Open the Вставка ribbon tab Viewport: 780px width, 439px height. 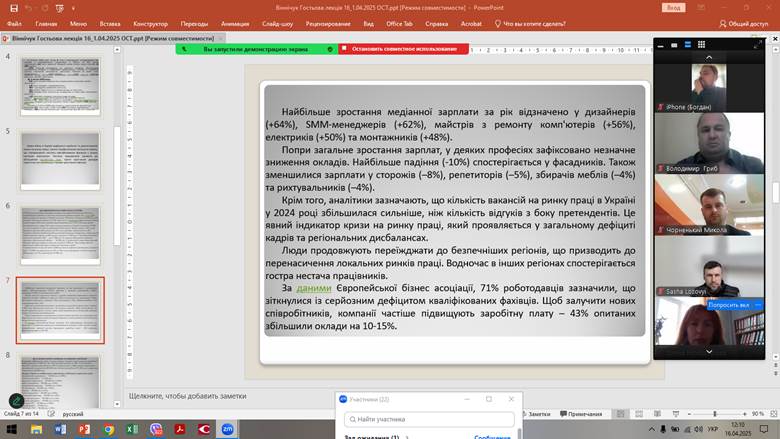[110, 23]
